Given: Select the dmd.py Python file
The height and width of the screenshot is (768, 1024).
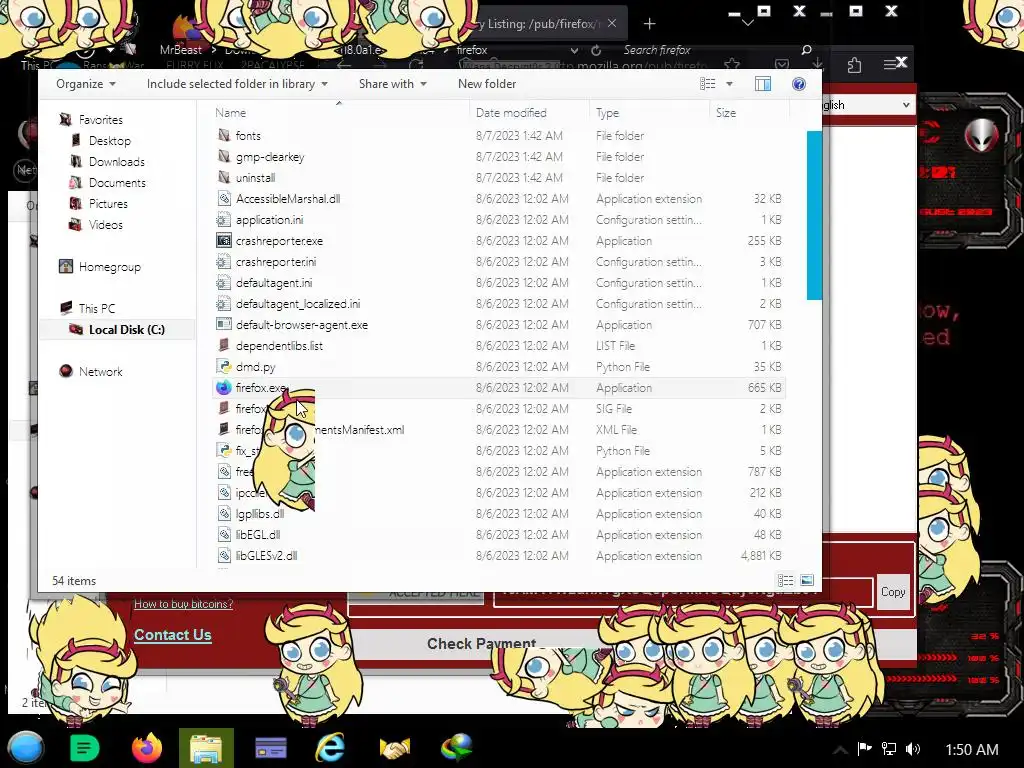Looking at the screenshot, I should click(x=255, y=366).
